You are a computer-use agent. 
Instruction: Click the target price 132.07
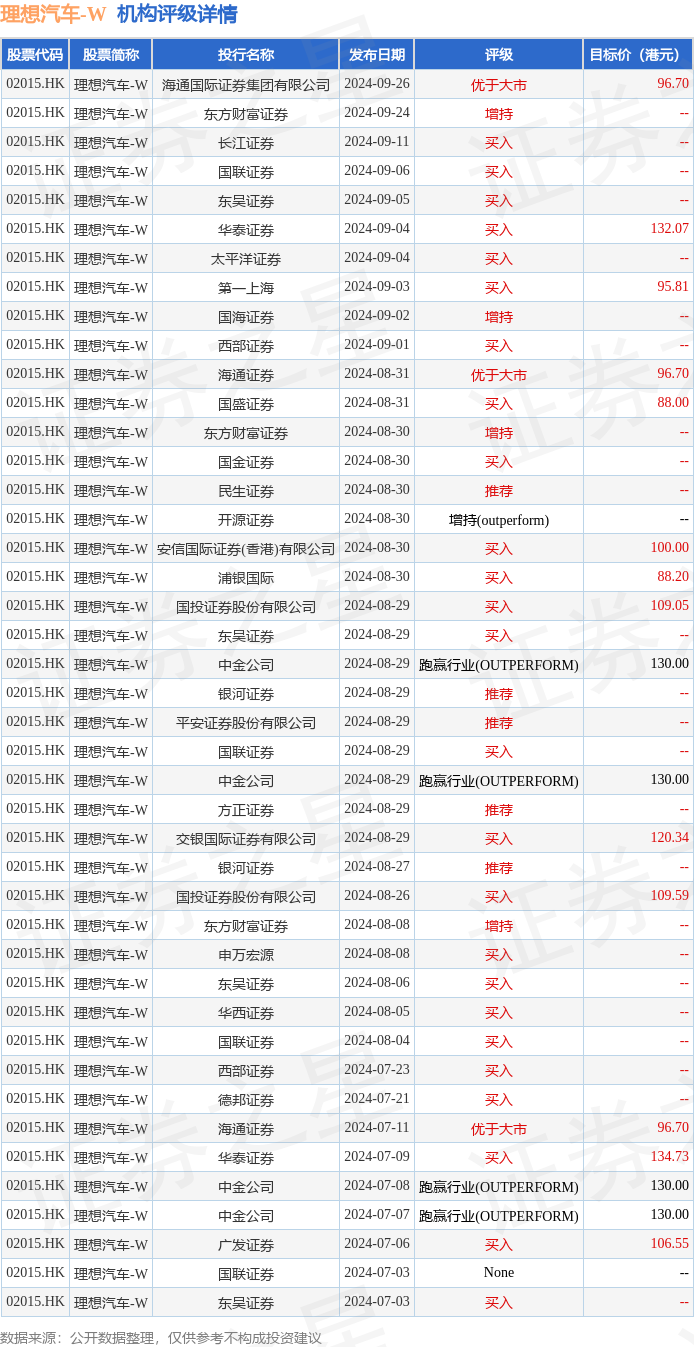pyautogui.click(x=670, y=229)
